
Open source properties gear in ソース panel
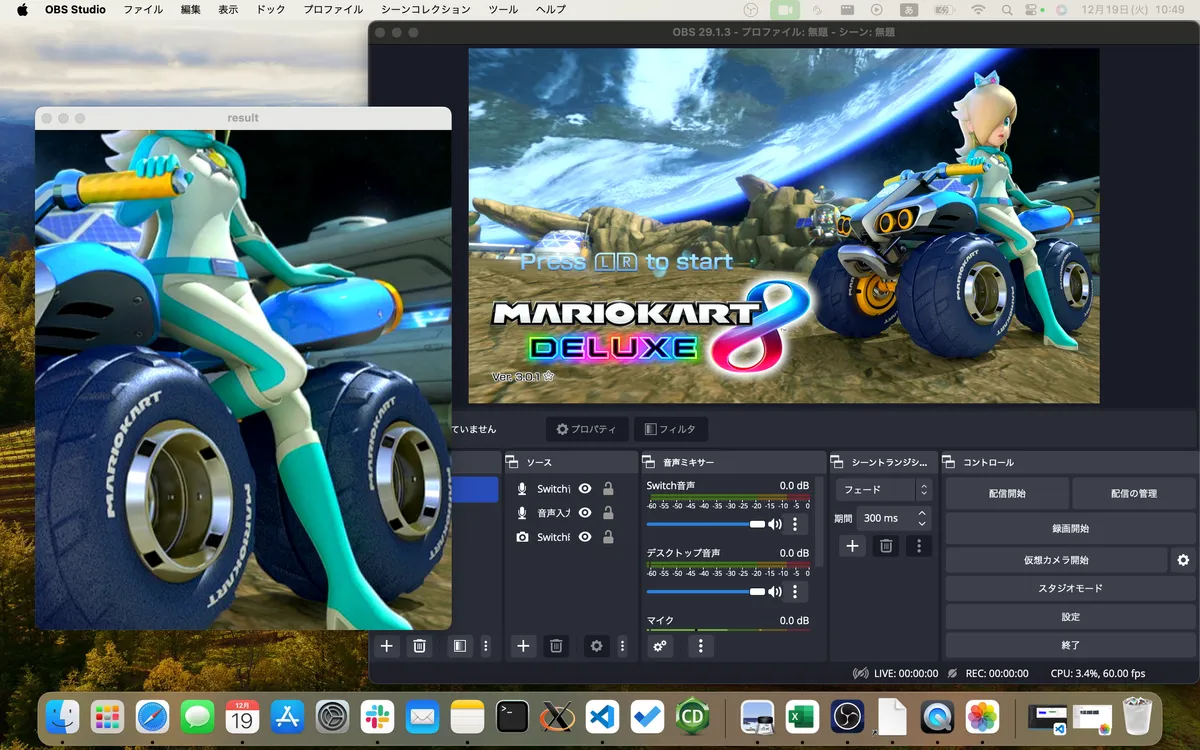click(x=597, y=646)
